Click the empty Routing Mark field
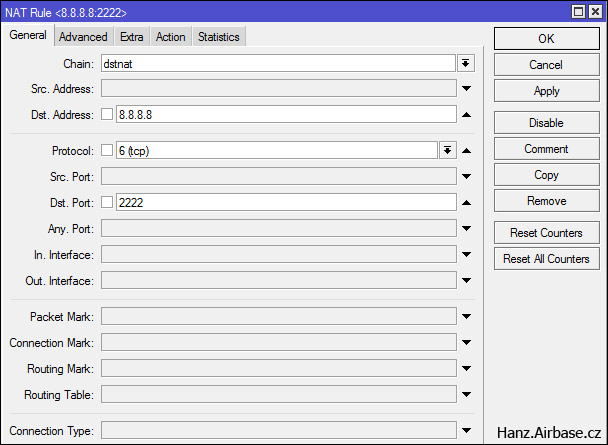 [x=279, y=368]
